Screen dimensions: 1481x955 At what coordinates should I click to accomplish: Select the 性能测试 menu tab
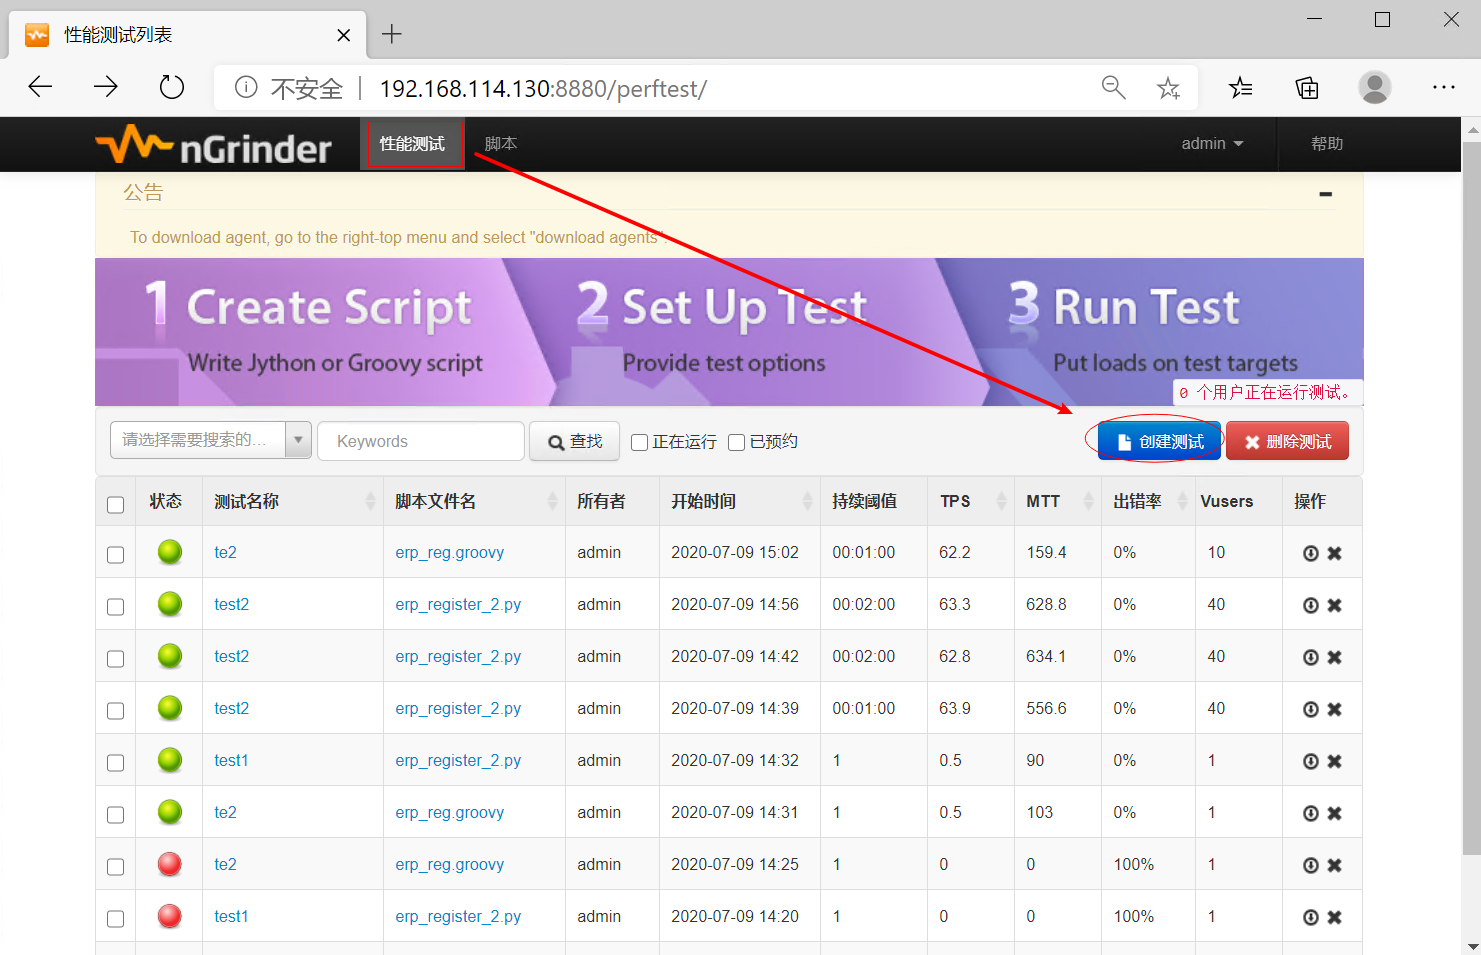[412, 144]
